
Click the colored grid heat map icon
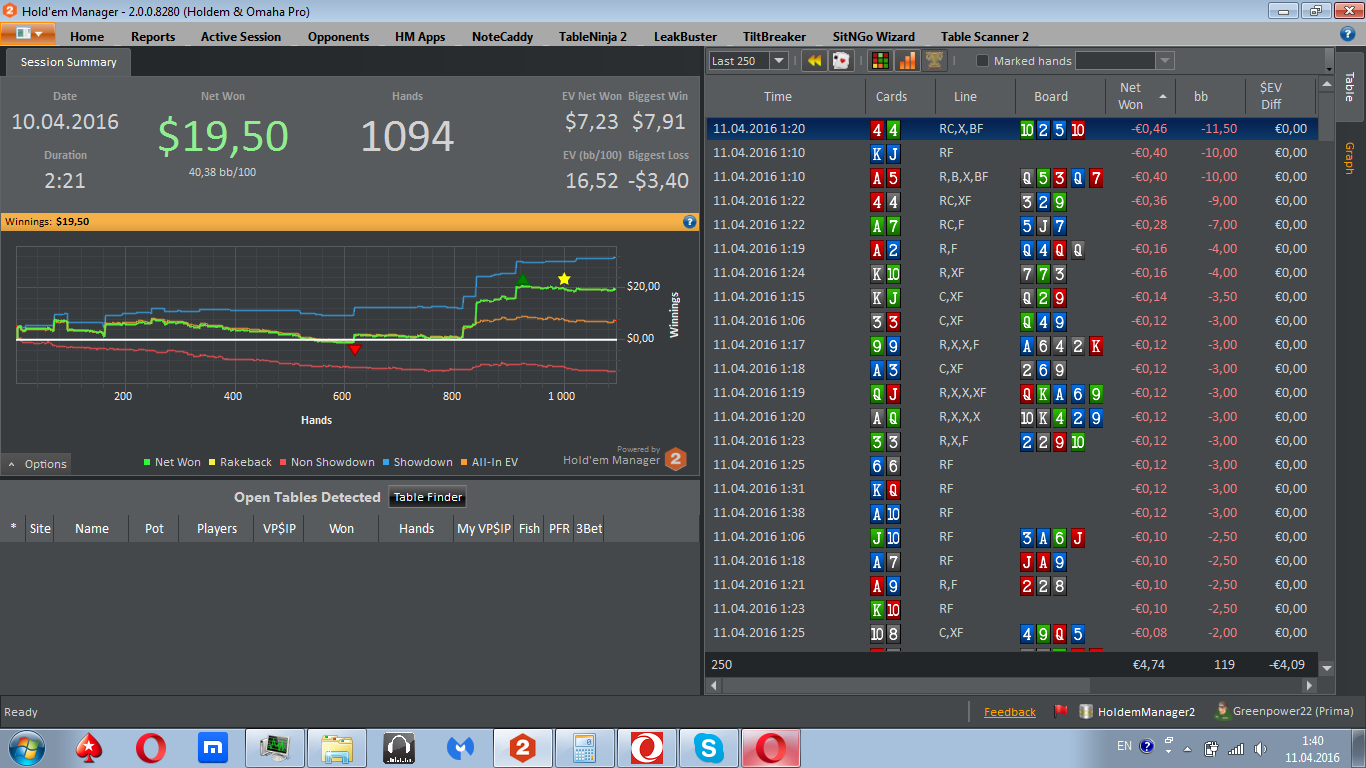pos(880,61)
